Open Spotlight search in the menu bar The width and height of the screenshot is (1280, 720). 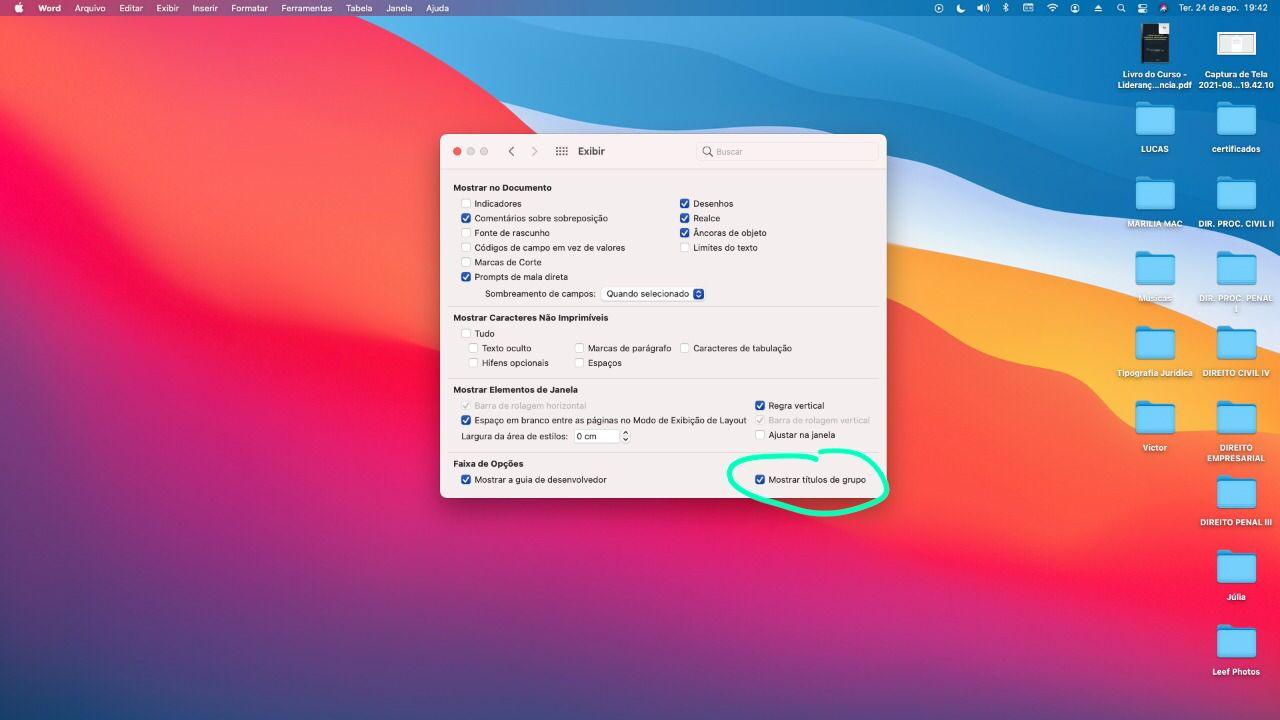coord(1121,8)
